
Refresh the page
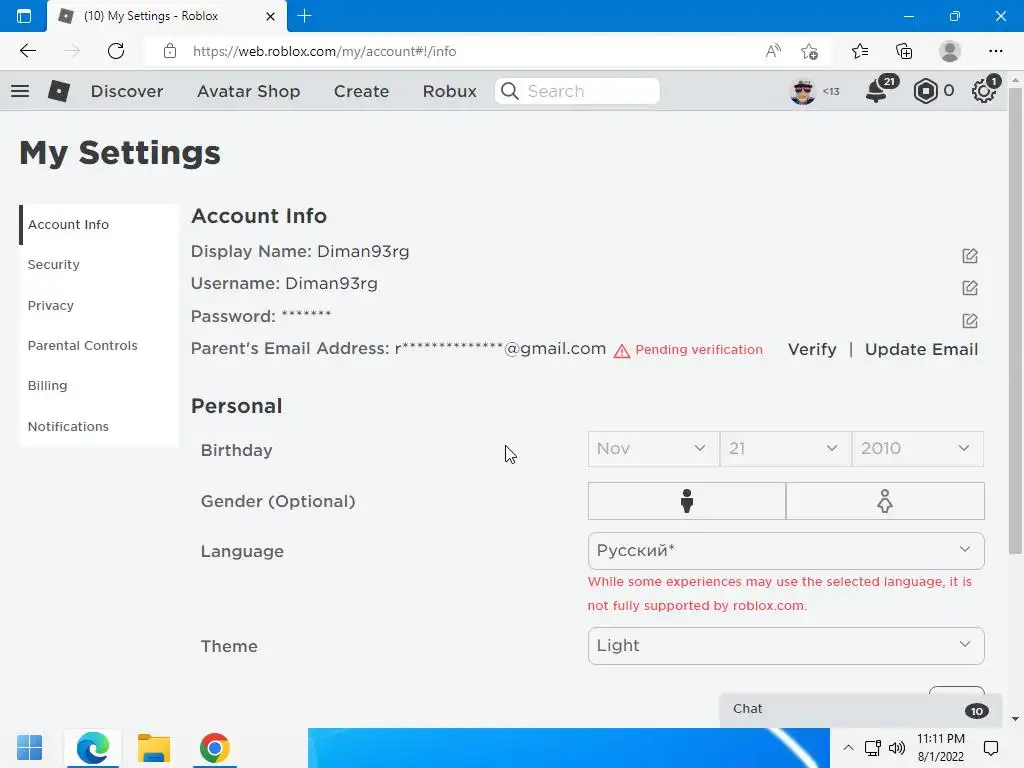pos(116,51)
